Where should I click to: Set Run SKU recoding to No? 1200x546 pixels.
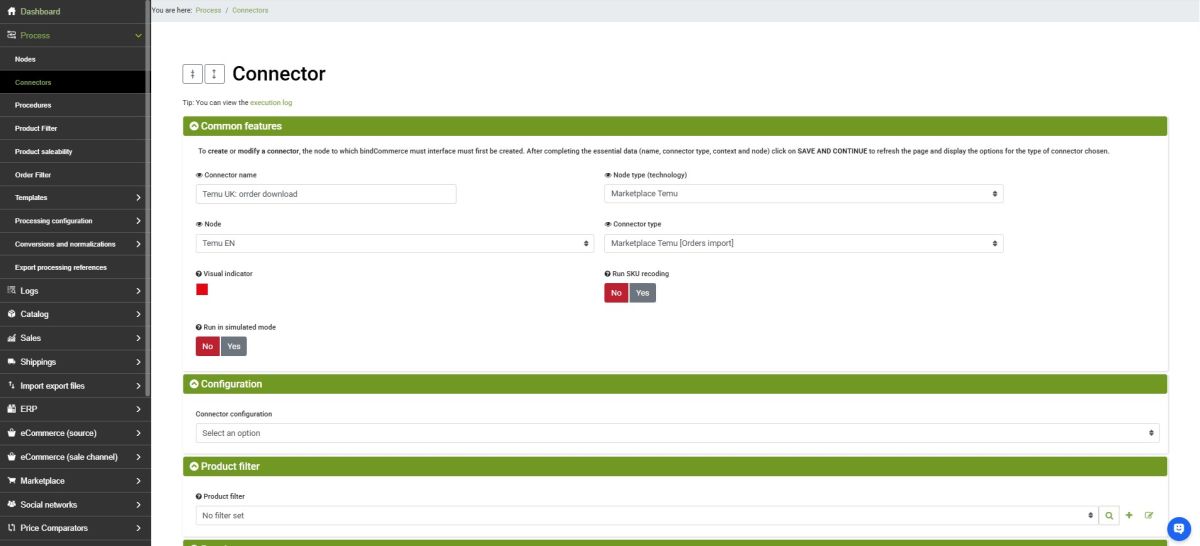pos(616,293)
